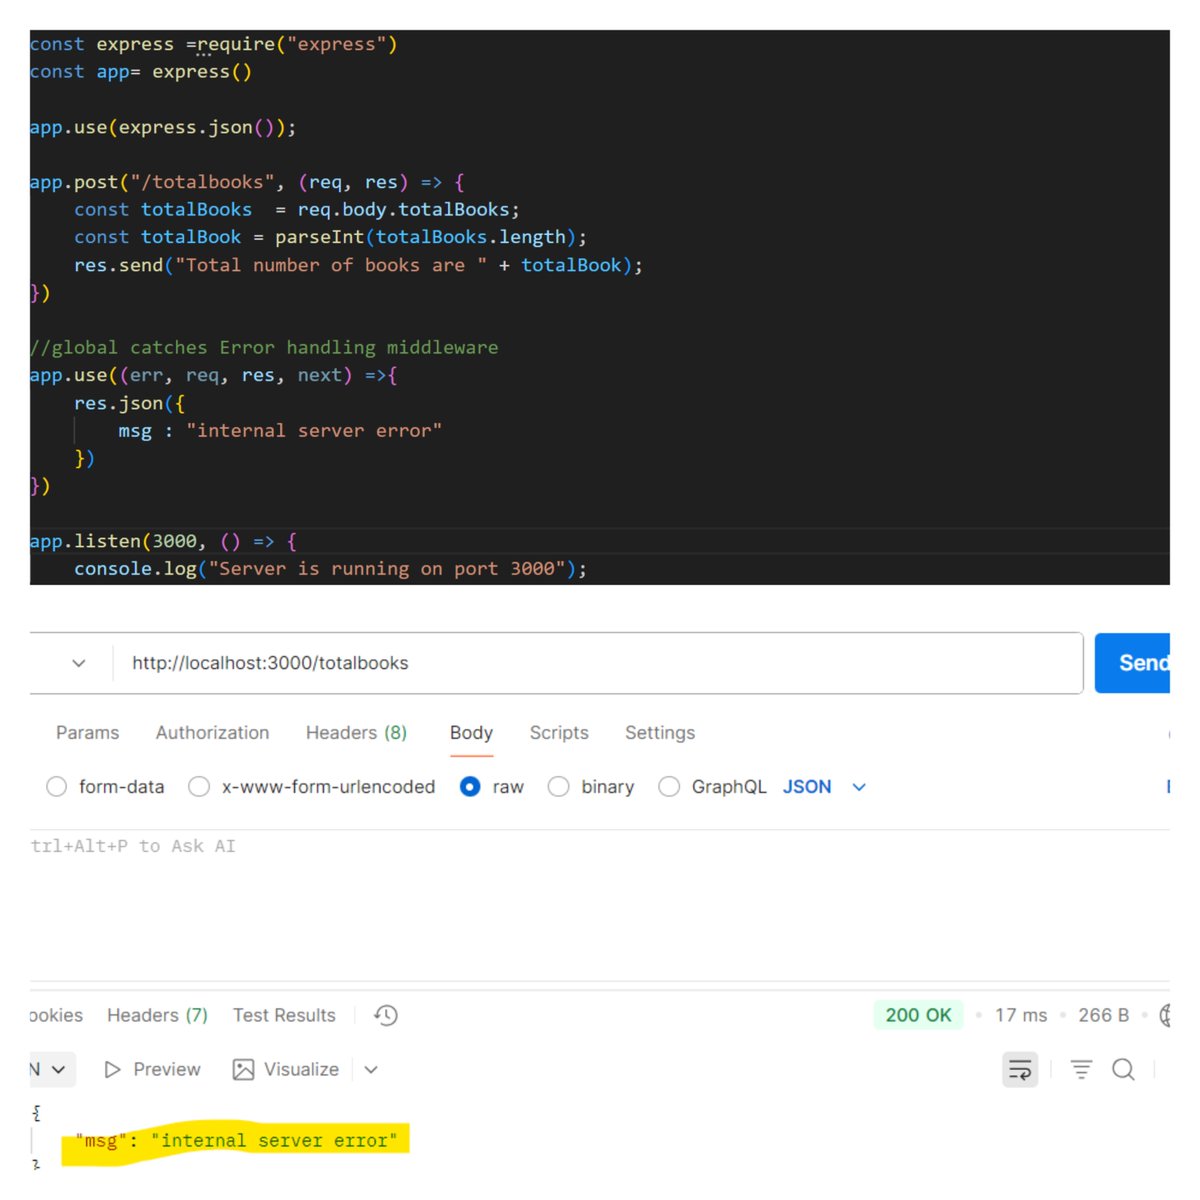Screen dimensions: 1200x1200
Task: Switch to the Scripts tab
Action: [558, 733]
